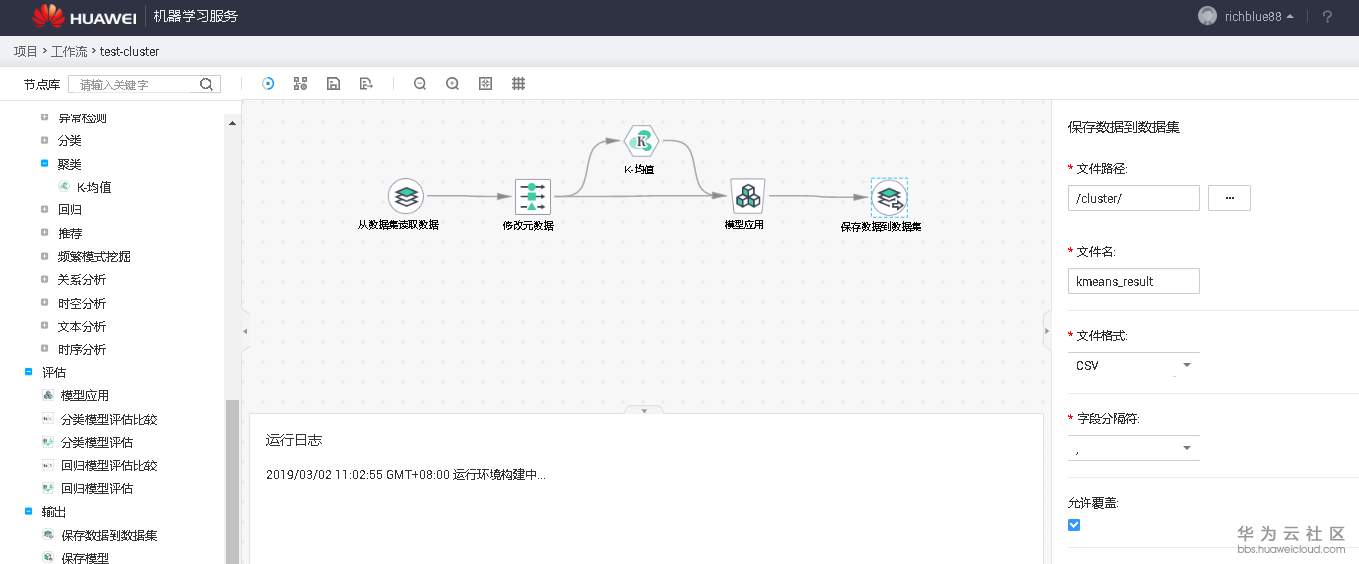Collapse the 聚类 tree node
This screenshot has width=1359, height=564.
pos(44,163)
